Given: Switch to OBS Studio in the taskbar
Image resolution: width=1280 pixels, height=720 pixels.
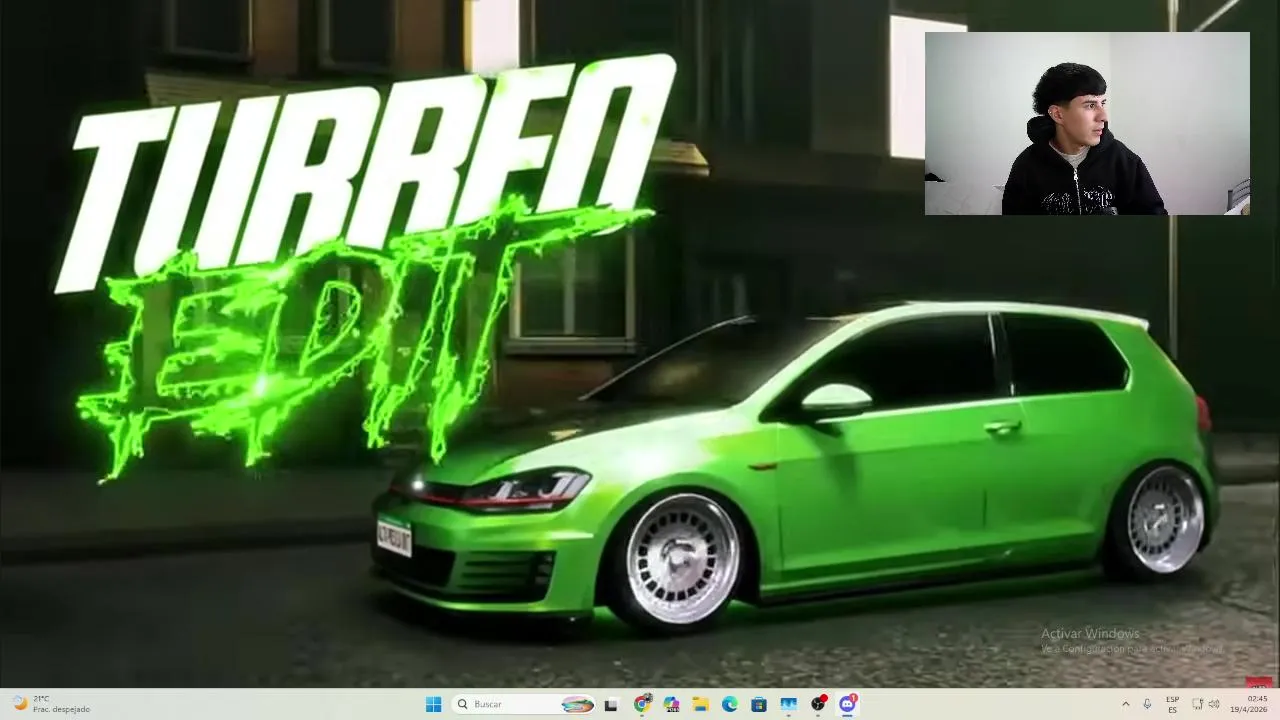Looking at the screenshot, I should click(818, 704).
